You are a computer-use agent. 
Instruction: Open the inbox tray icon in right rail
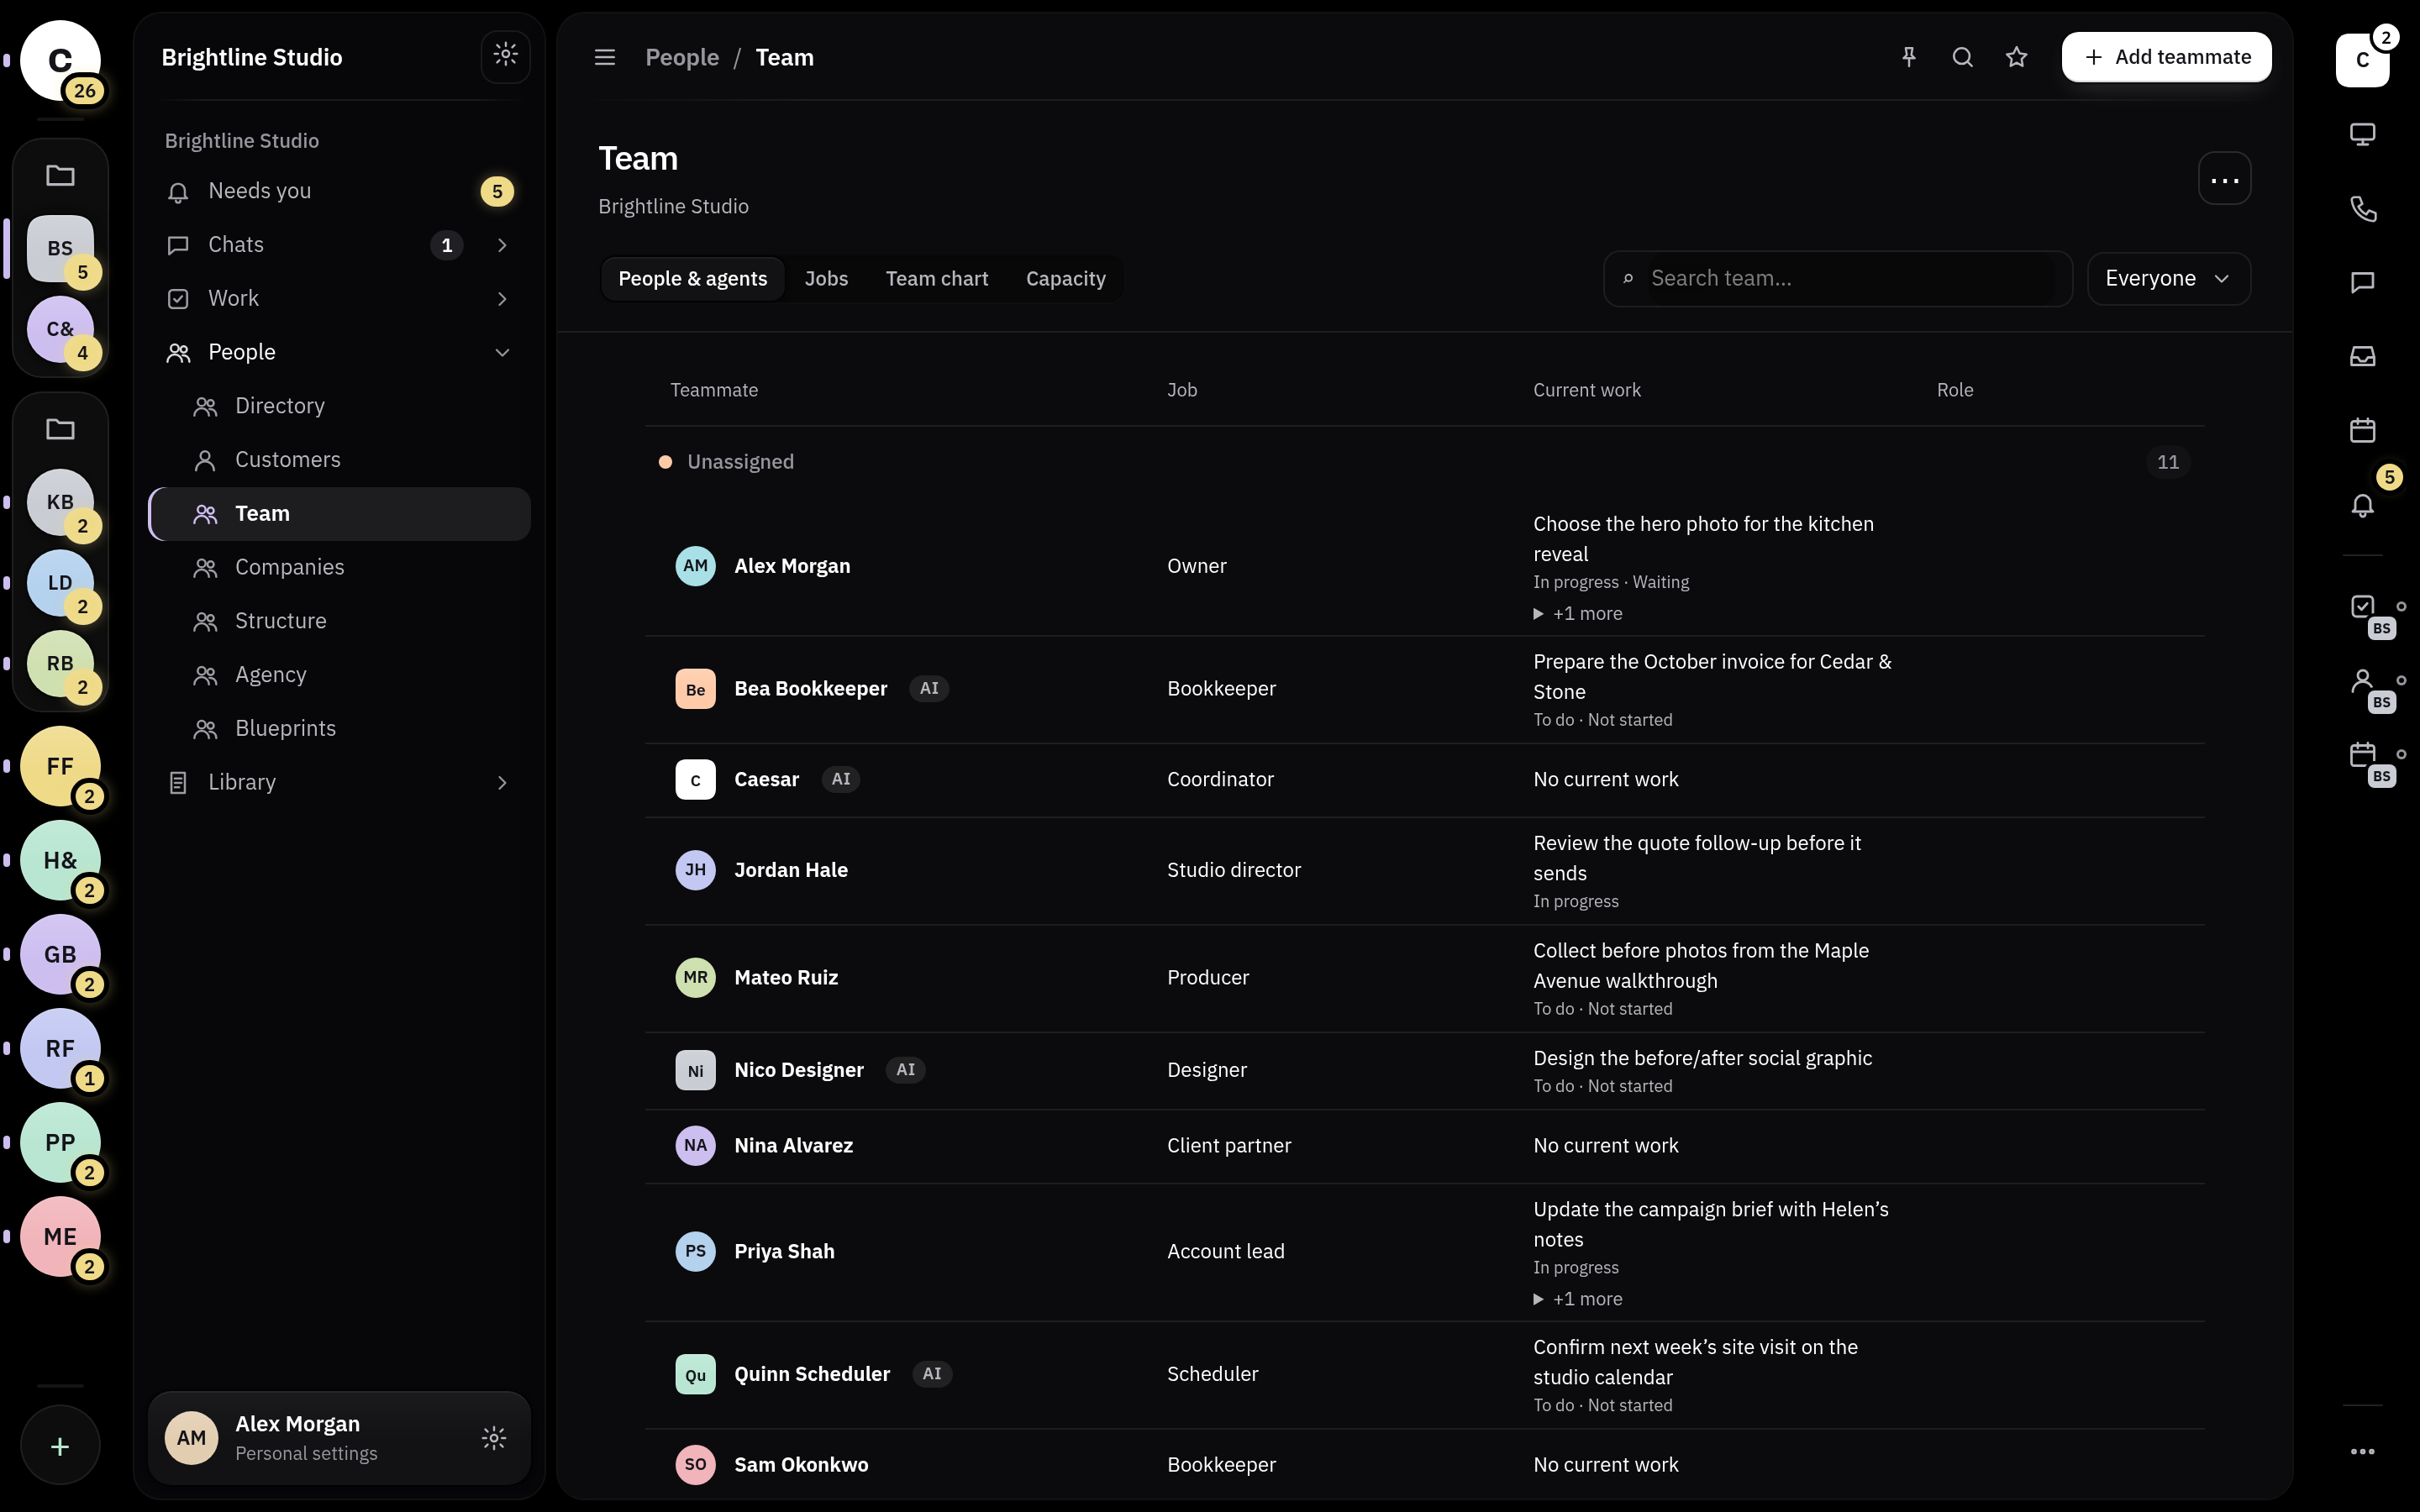coord(2362,356)
